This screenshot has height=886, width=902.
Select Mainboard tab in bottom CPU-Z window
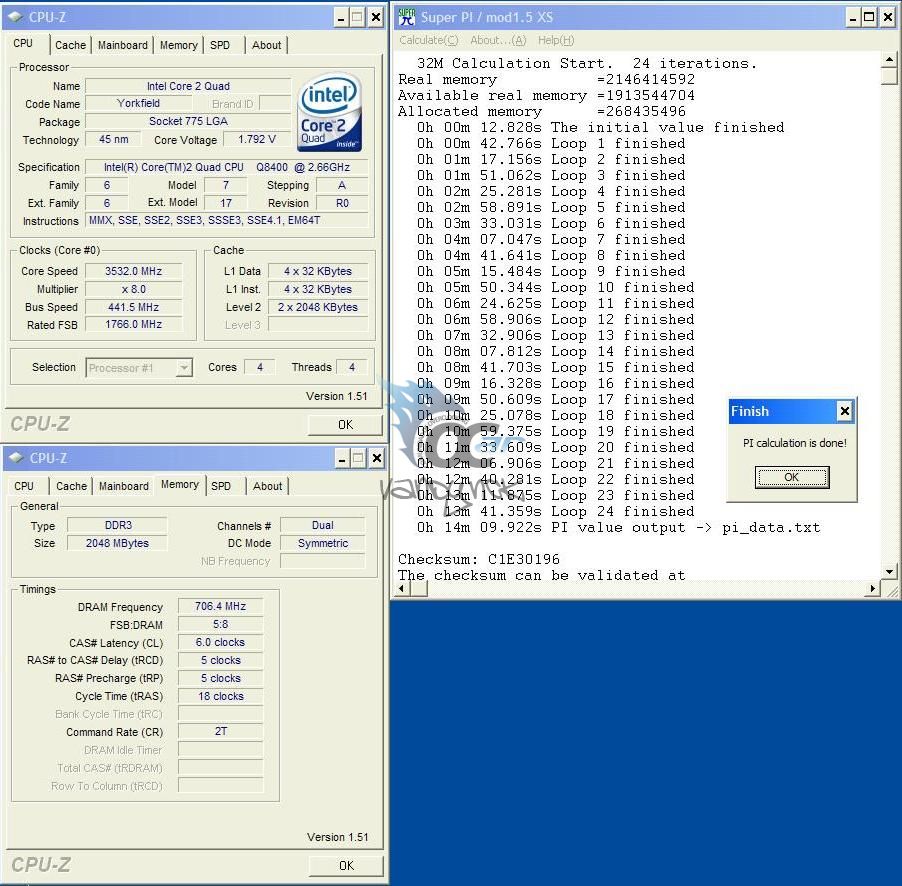124,486
